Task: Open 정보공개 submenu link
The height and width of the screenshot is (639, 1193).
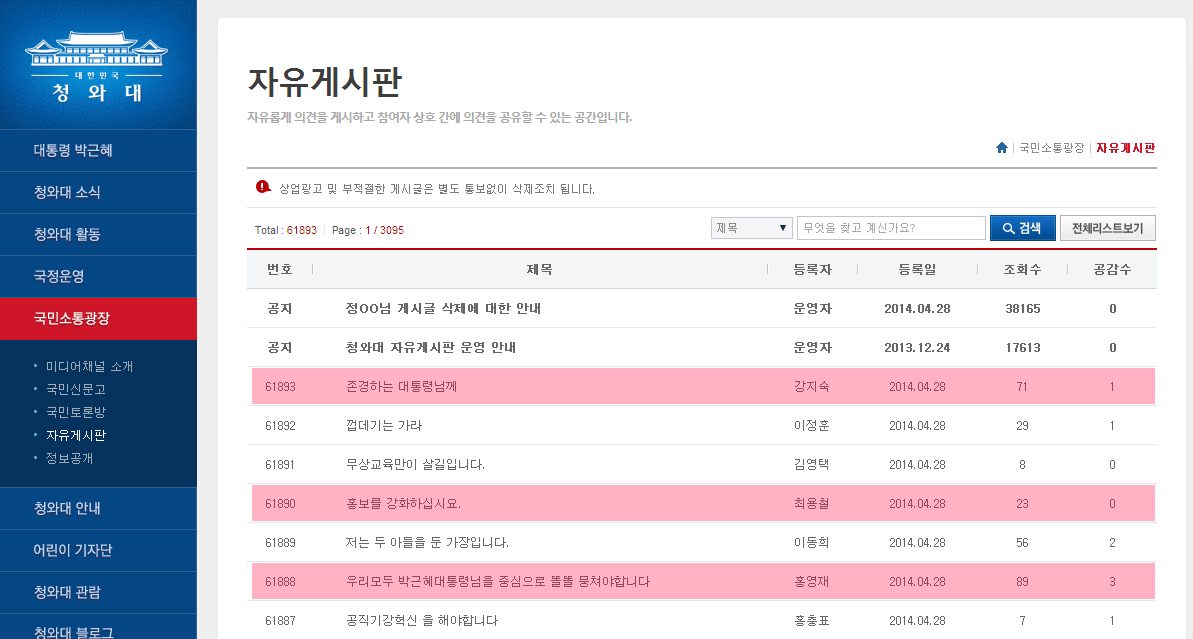Action: (x=69, y=458)
